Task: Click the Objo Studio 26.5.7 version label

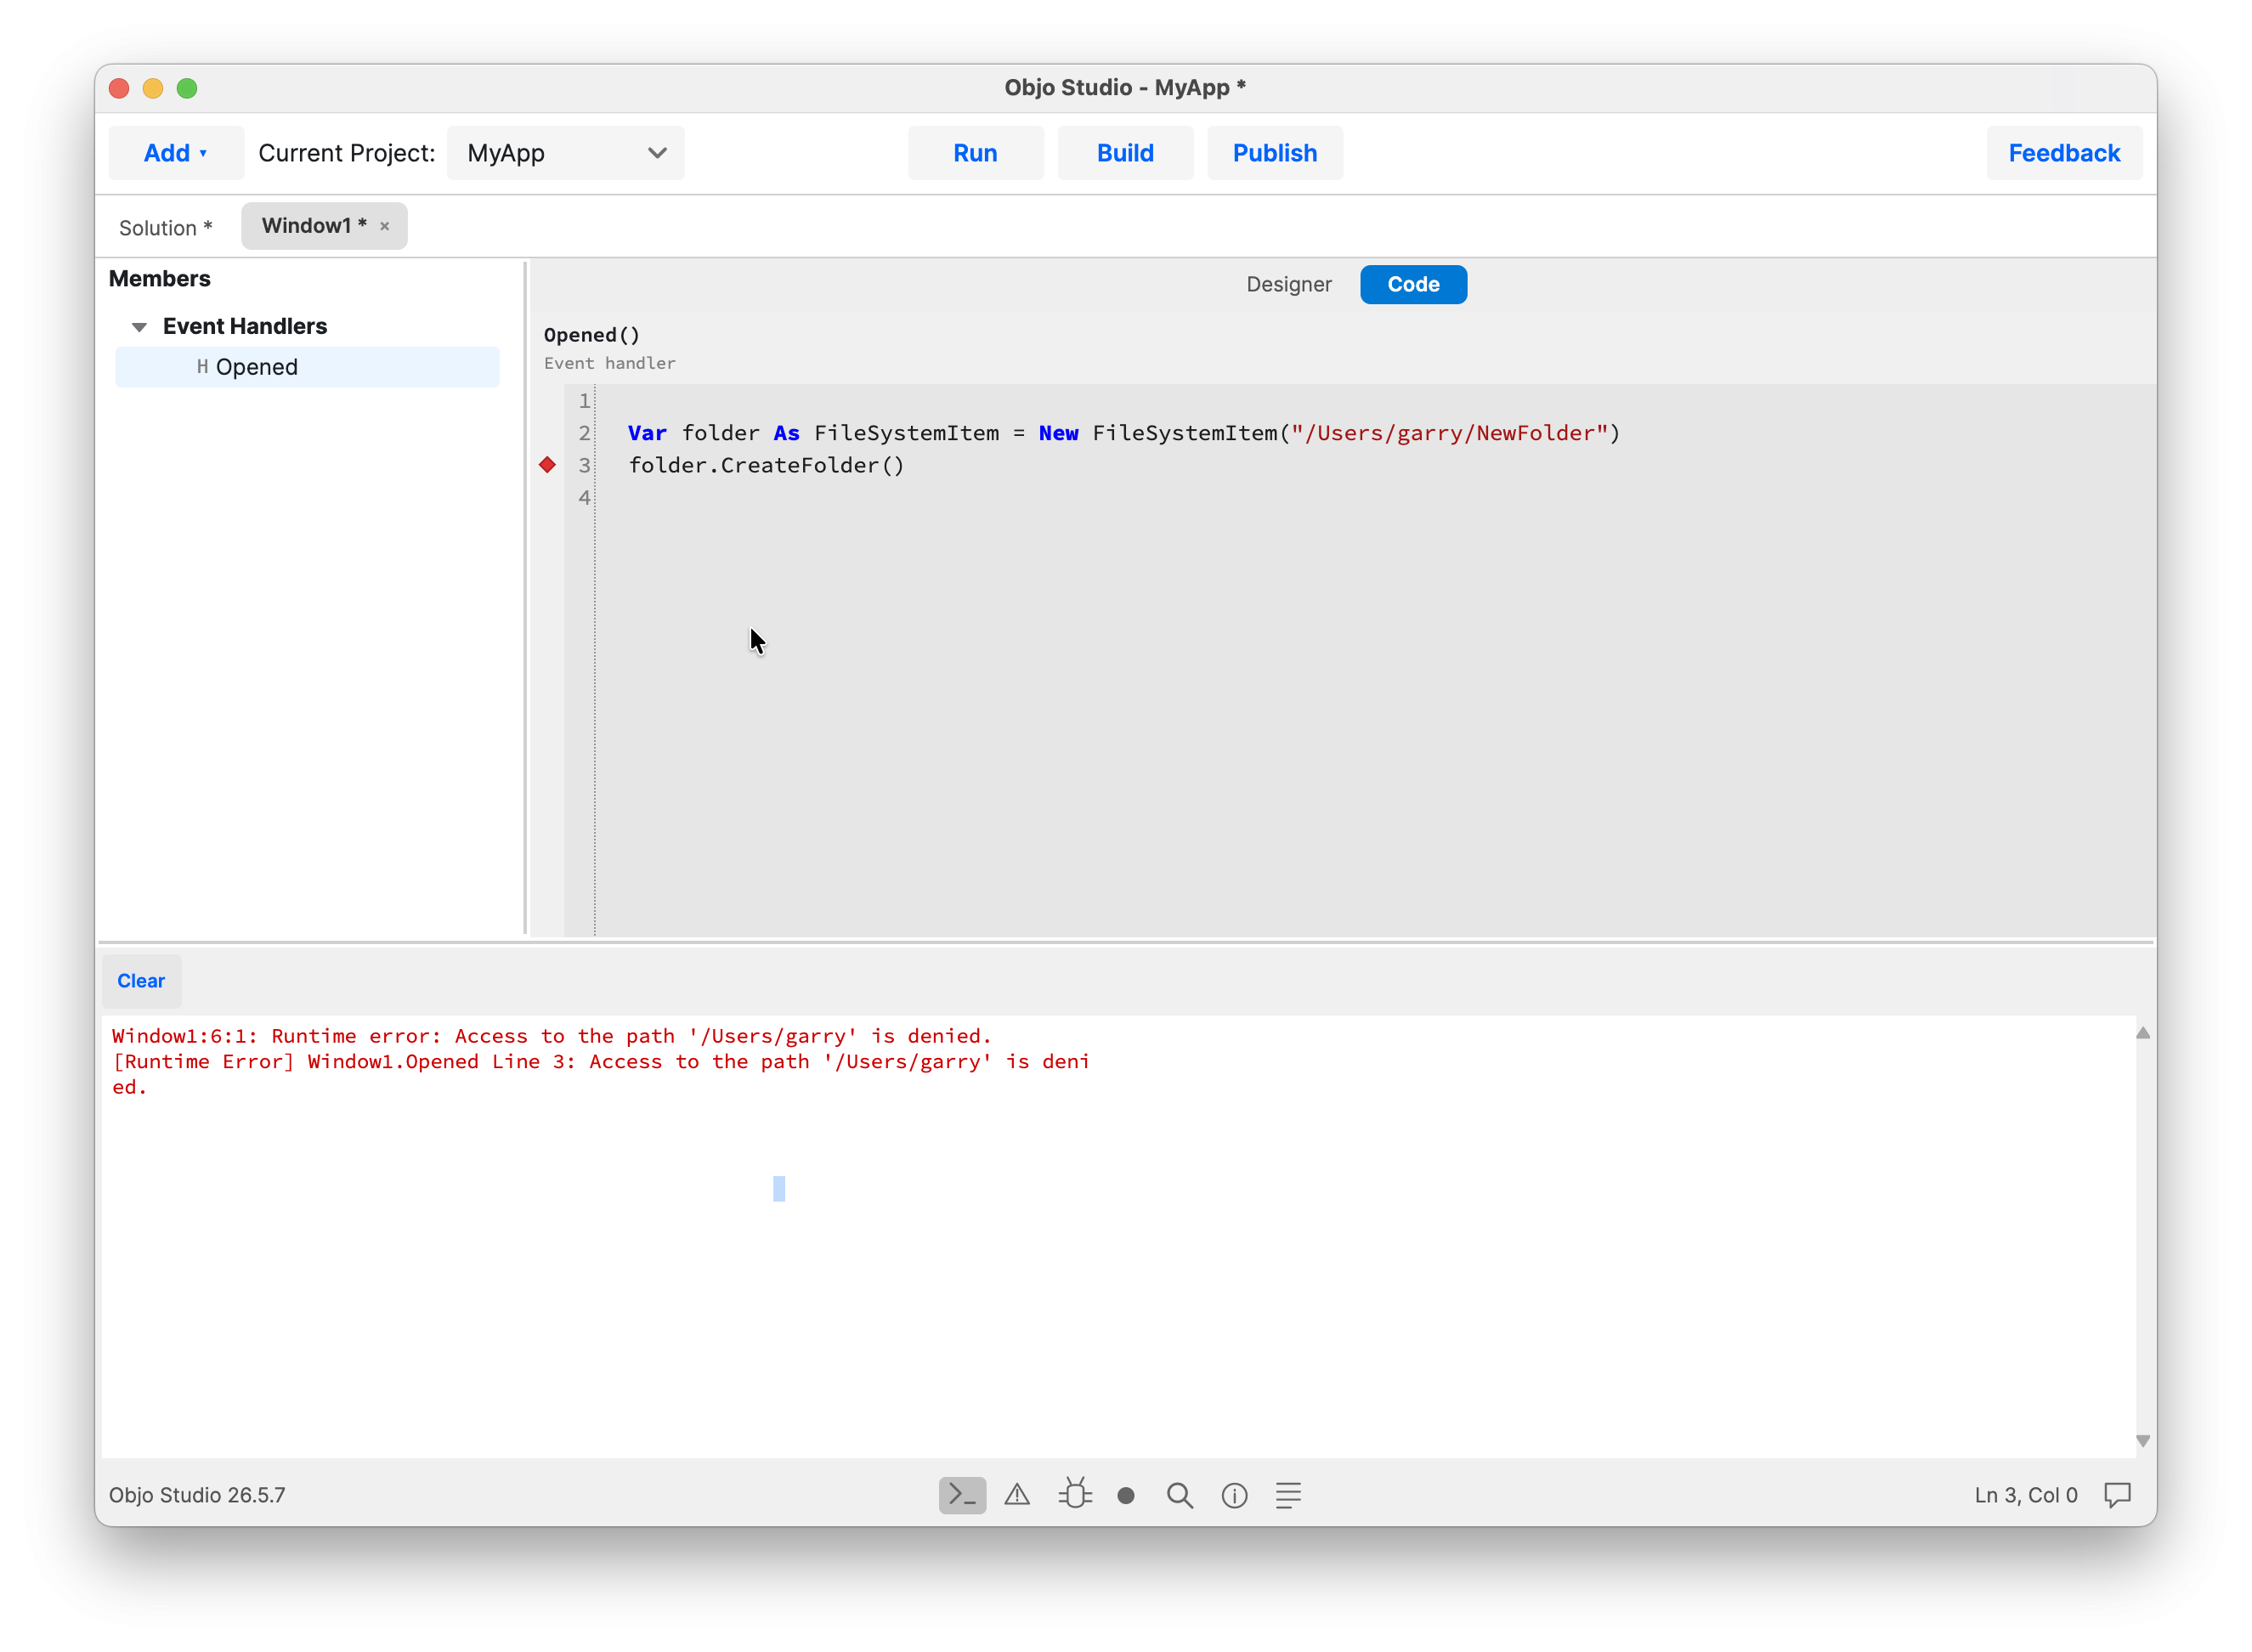Action: [197, 1495]
